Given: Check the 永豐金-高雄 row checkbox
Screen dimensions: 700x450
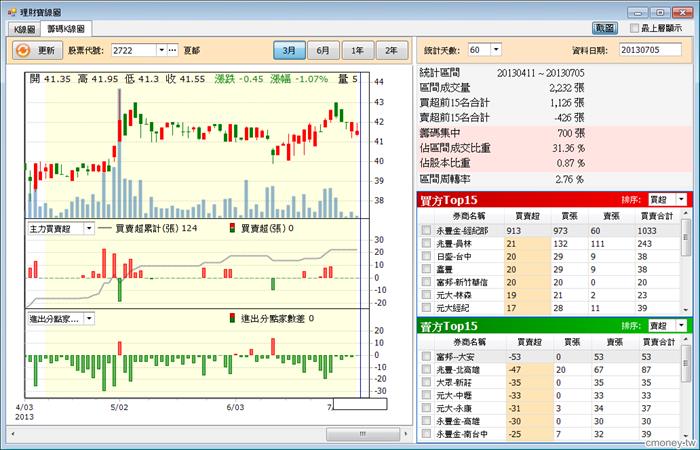Looking at the screenshot, I should (426, 421).
